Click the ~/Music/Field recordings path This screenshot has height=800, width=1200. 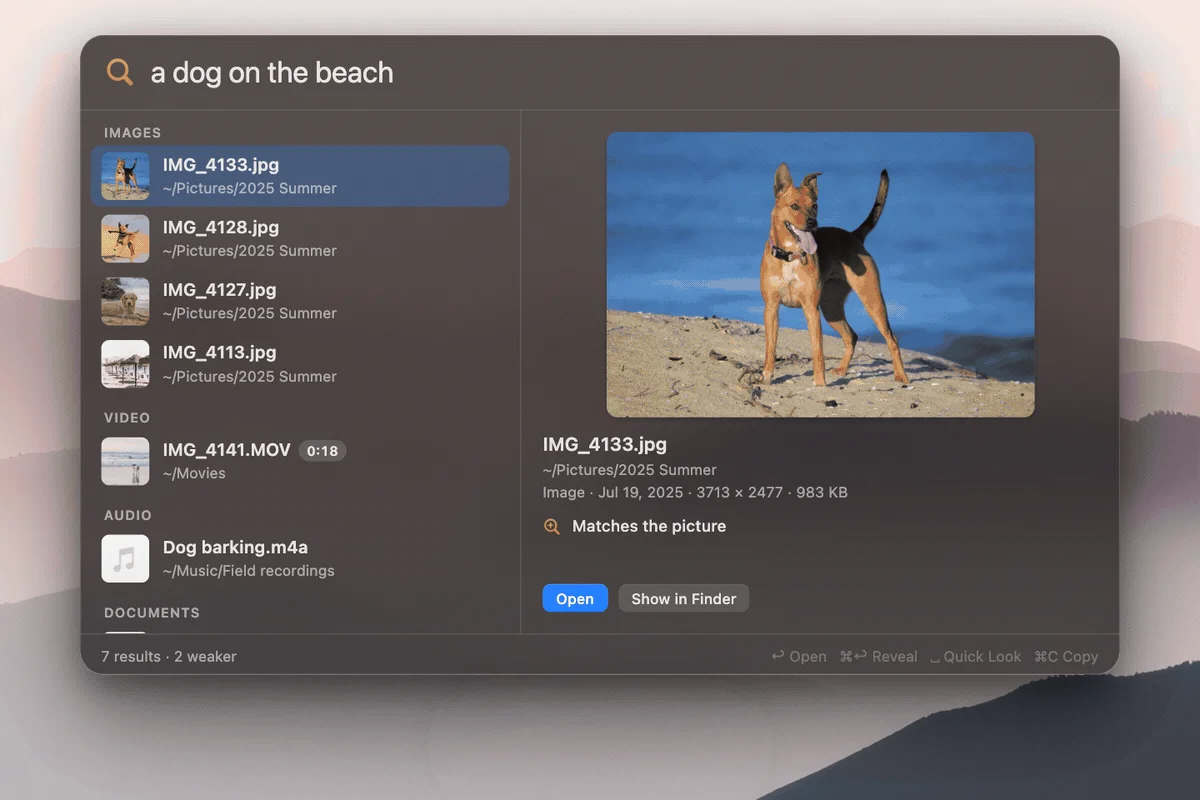tap(249, 571)
